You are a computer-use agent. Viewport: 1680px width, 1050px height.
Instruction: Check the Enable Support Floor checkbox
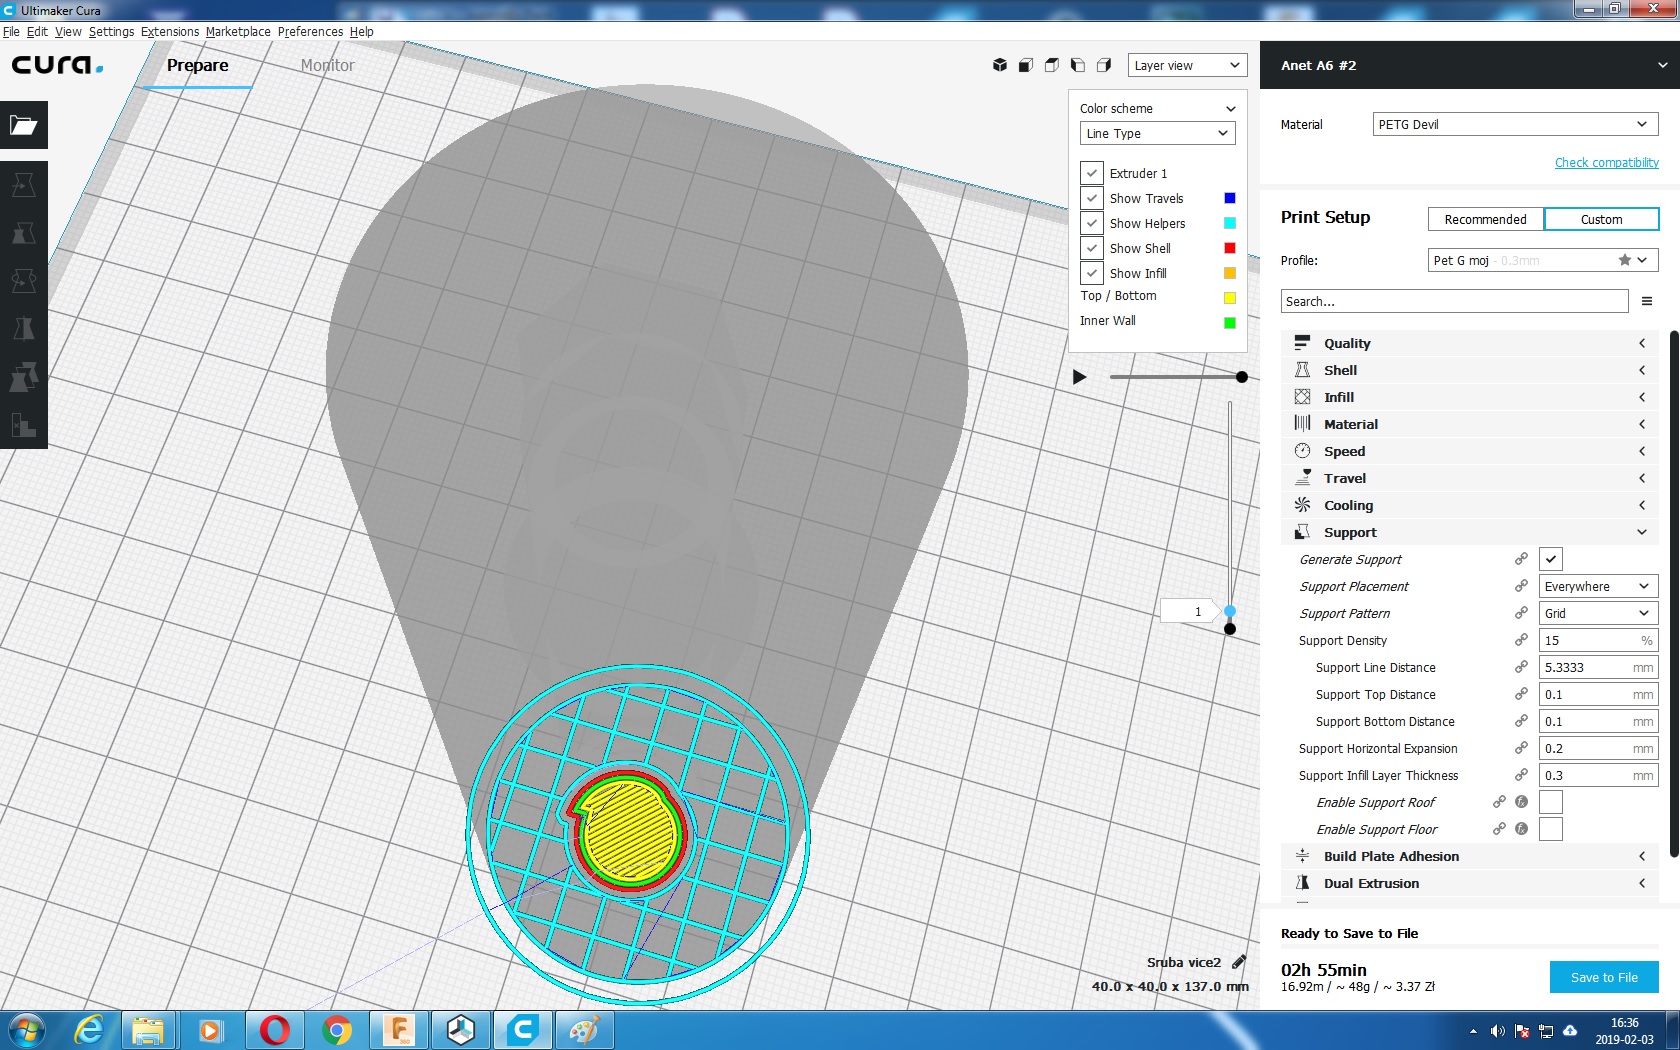click(1551, 829)
